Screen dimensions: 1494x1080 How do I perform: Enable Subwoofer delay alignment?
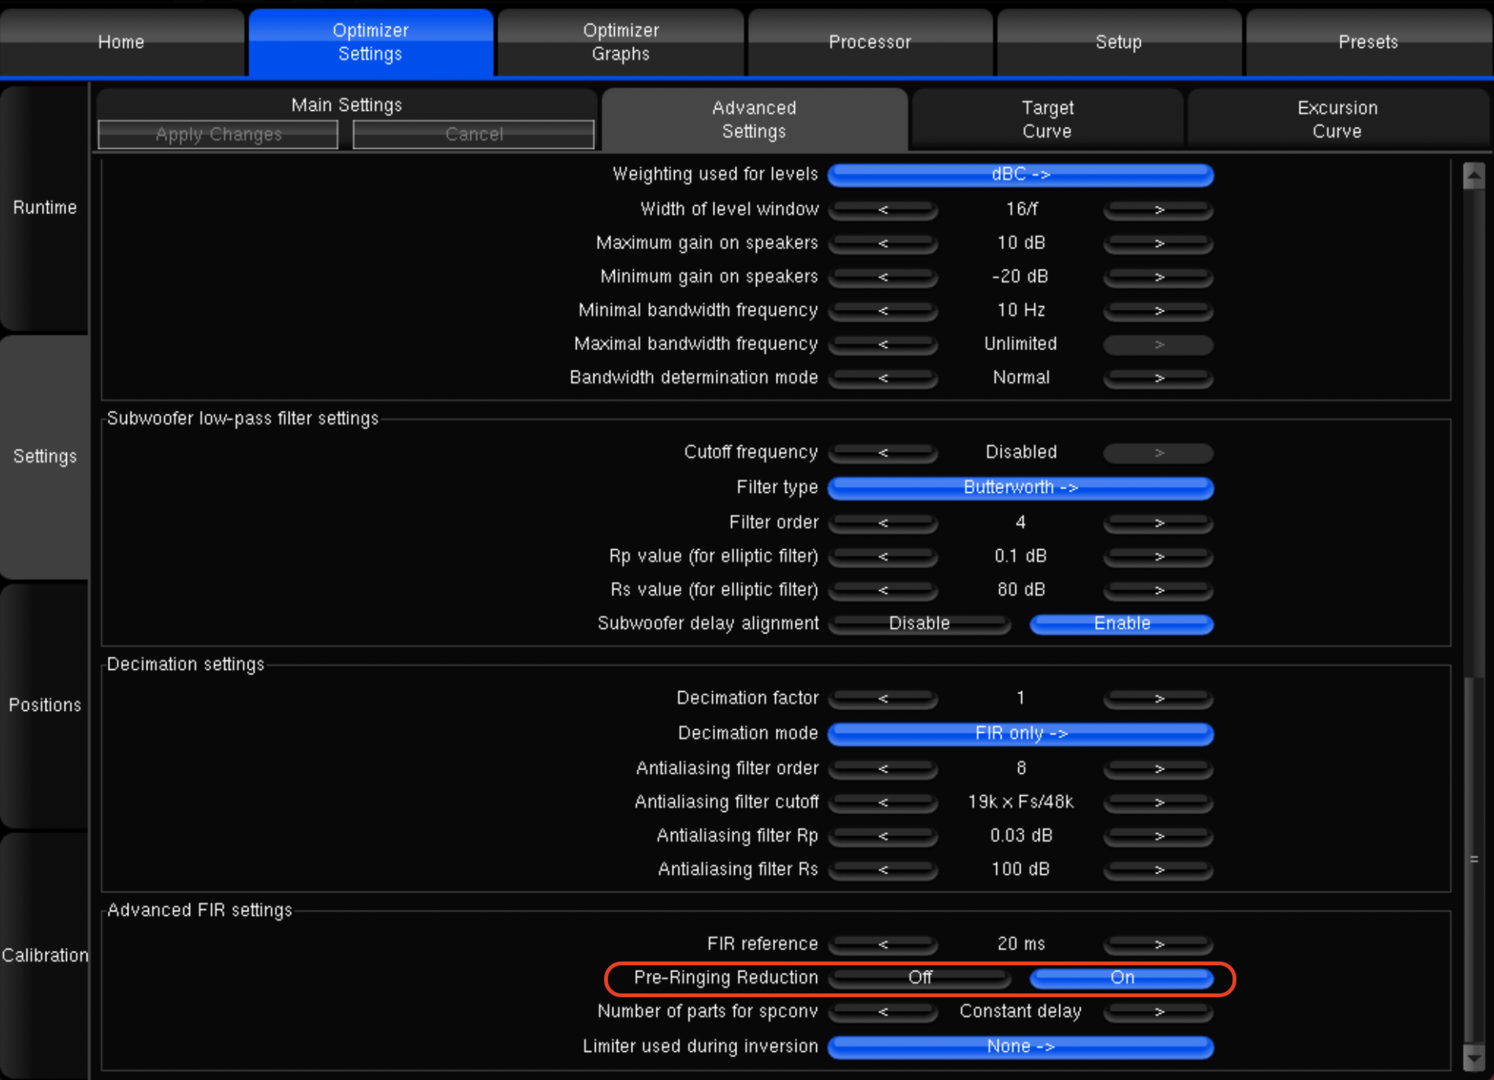(x=1121, y=624)
